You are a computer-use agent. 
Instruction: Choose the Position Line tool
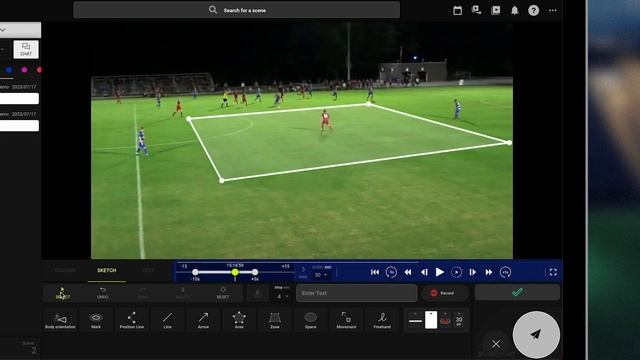131,320
